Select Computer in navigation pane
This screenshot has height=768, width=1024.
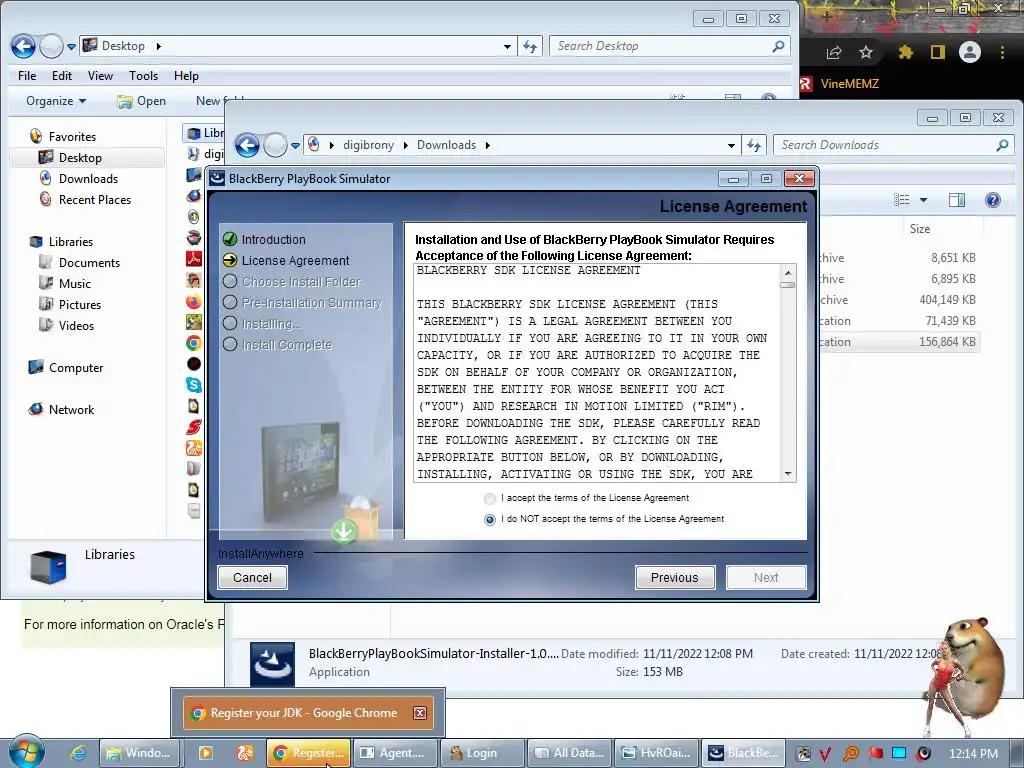[76, 368]
